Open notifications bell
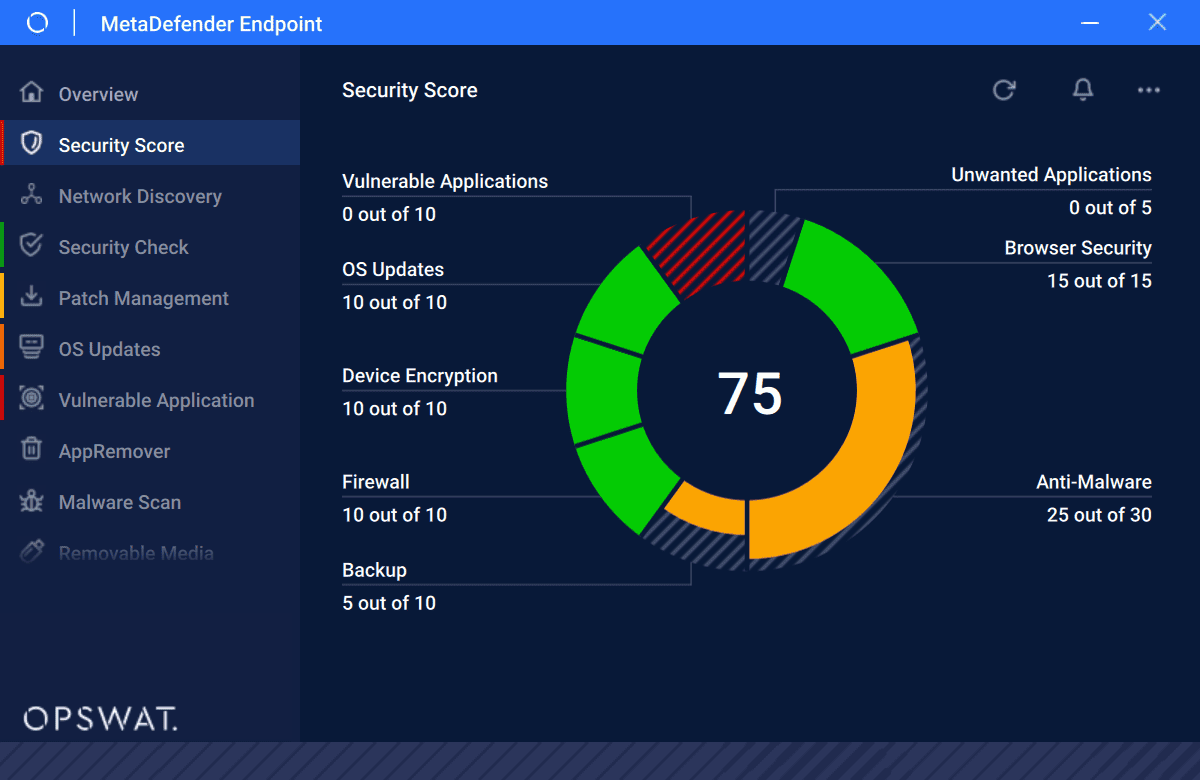 point(1082,90)
